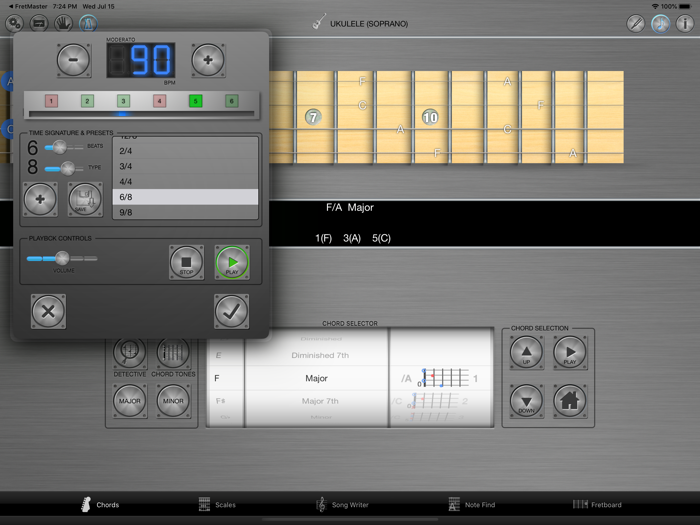Viewport: 700px width, 525px height.
Task: Tap the F/A Major chord name
Action: click(x=350, y=207)
